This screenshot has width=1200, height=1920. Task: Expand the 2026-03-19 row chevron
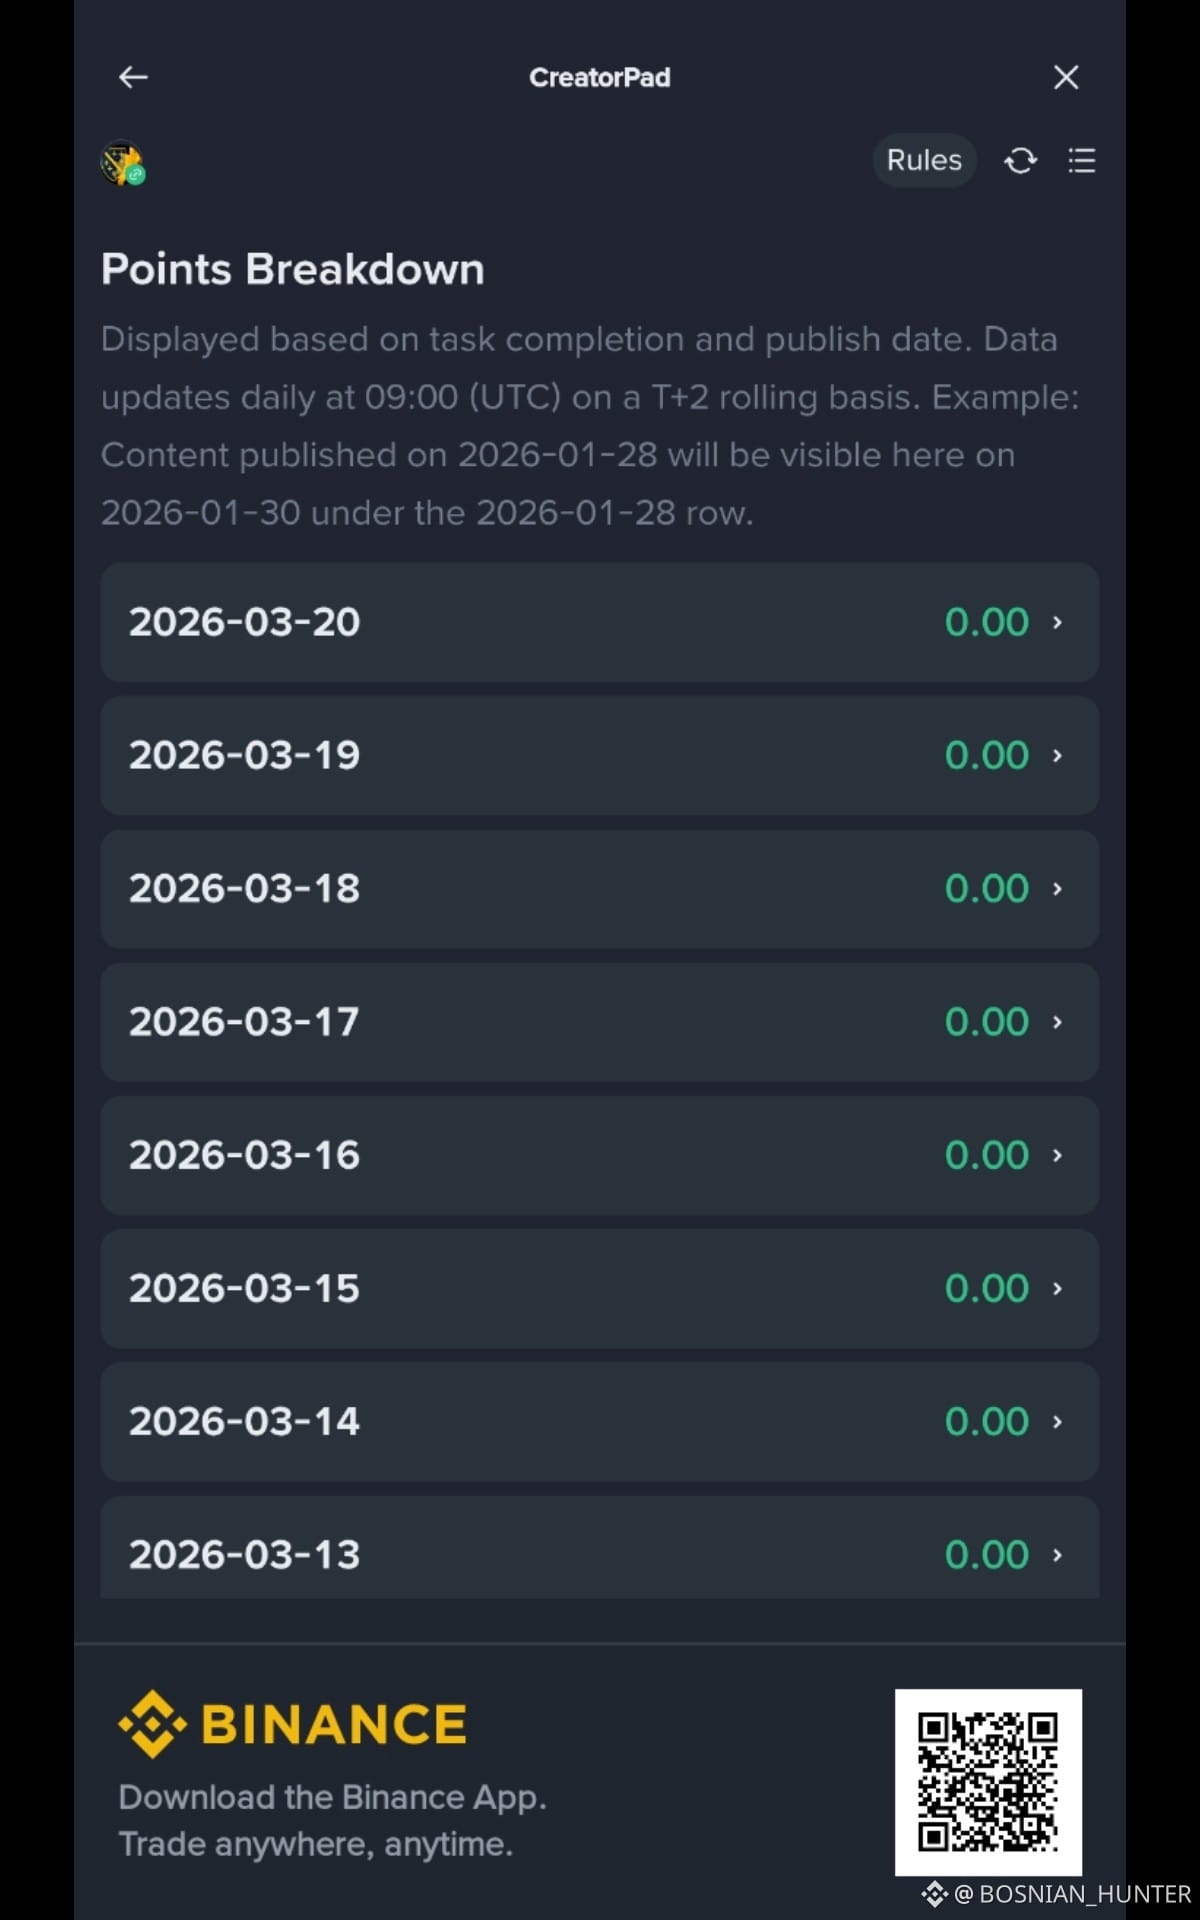tap(1057, 755)
